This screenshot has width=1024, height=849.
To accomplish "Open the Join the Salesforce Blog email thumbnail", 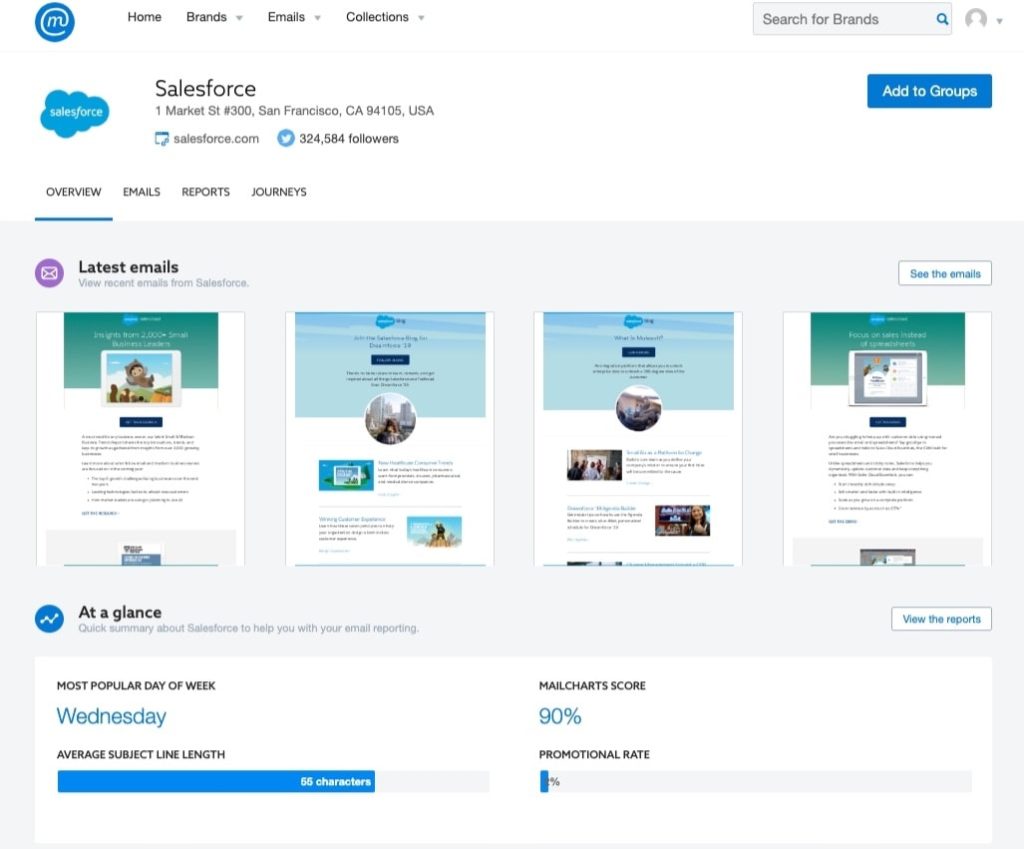I will pos(390,439).
